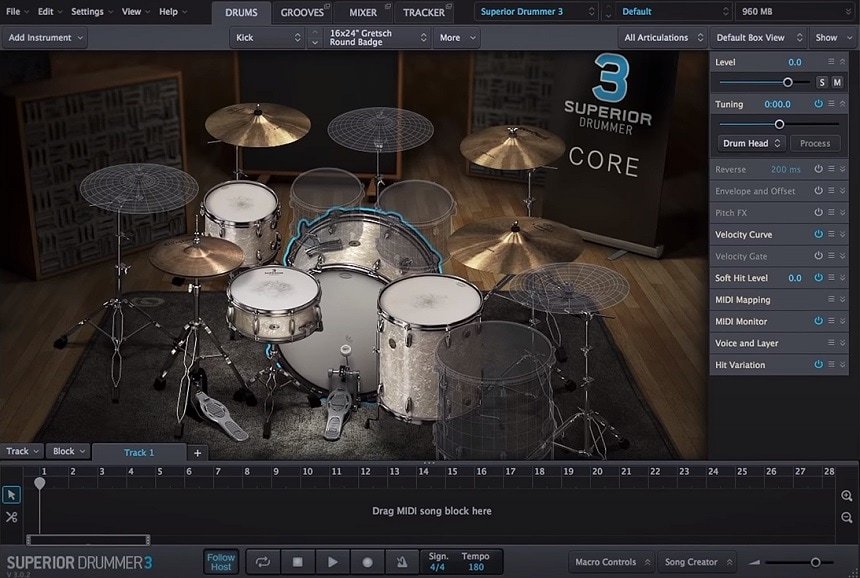The width and height of the screenshot is (860, 578).
Task: Open the Tuning section menu icon
Action: tap(831, 104)
